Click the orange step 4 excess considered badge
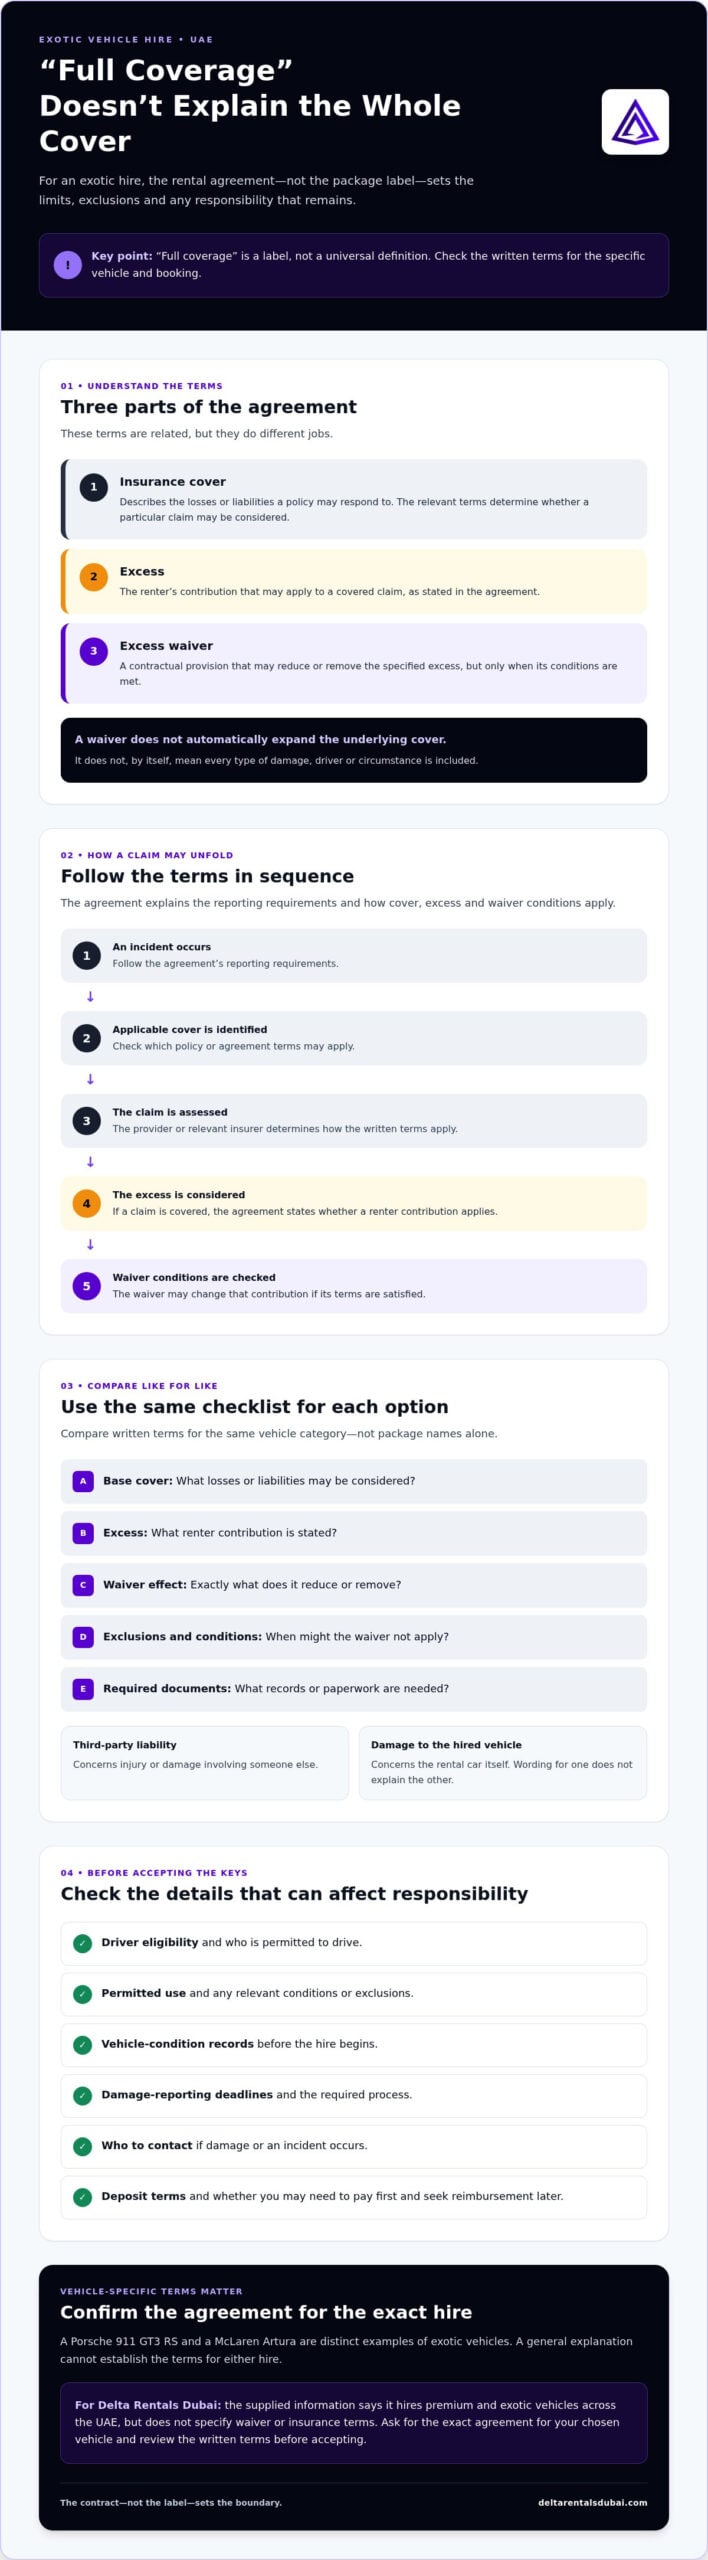Viewport: 708px width, 2560px height. [x=87, y=1203]
